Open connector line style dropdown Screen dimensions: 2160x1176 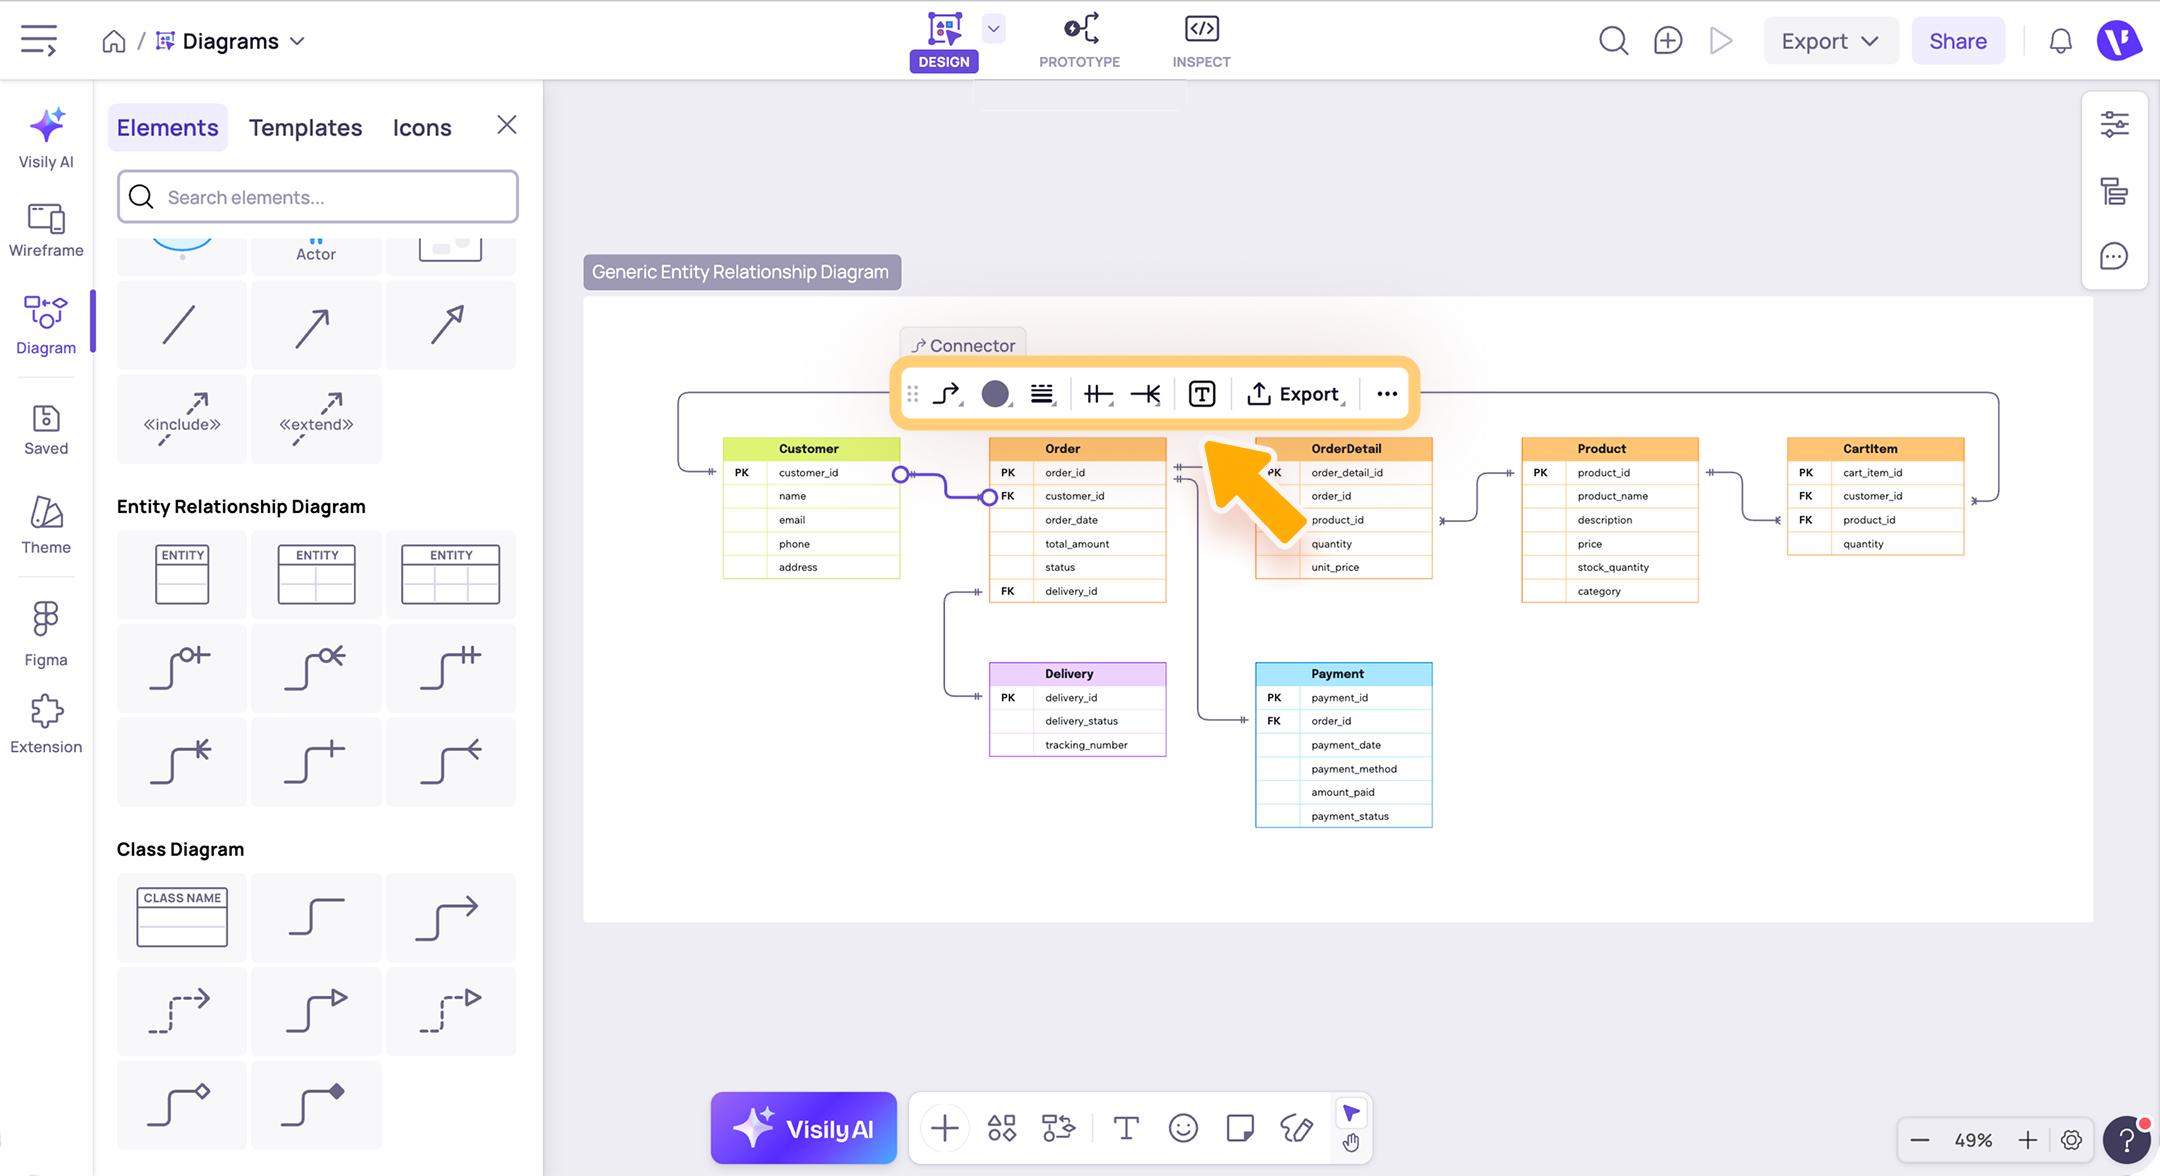pos(1042,394)
